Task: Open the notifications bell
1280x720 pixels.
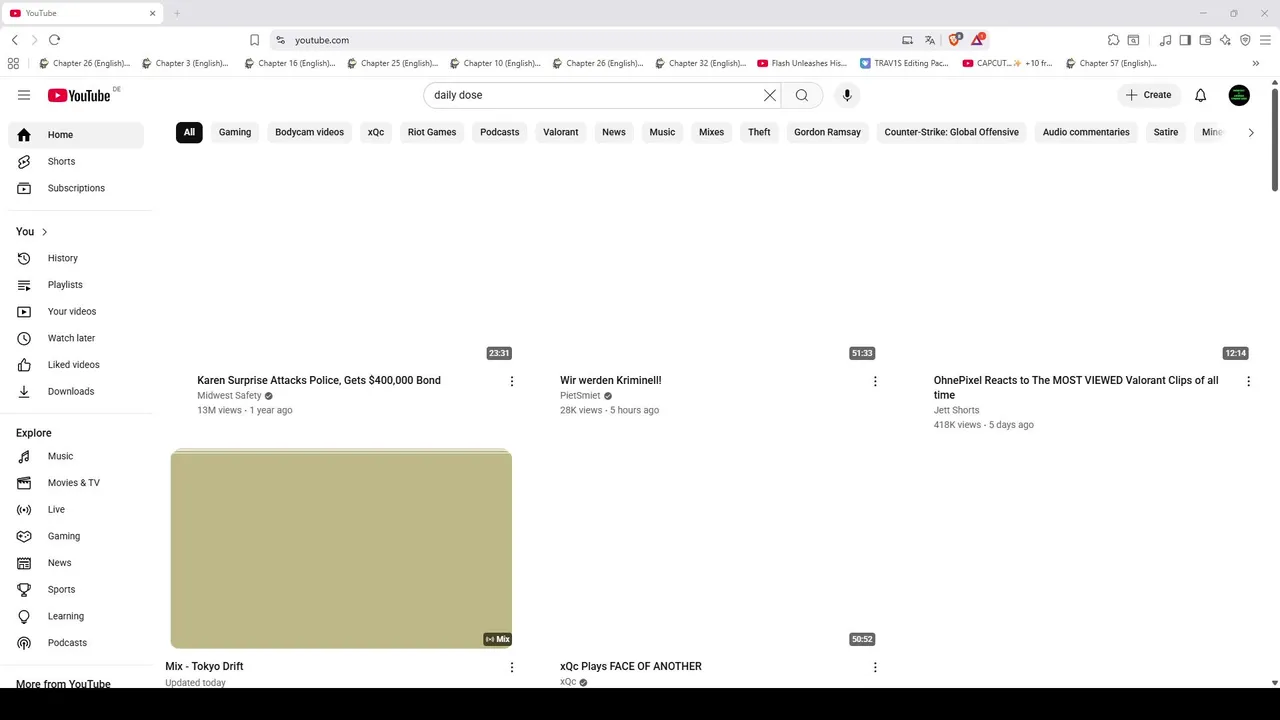Action: [x=1201, y=95]
